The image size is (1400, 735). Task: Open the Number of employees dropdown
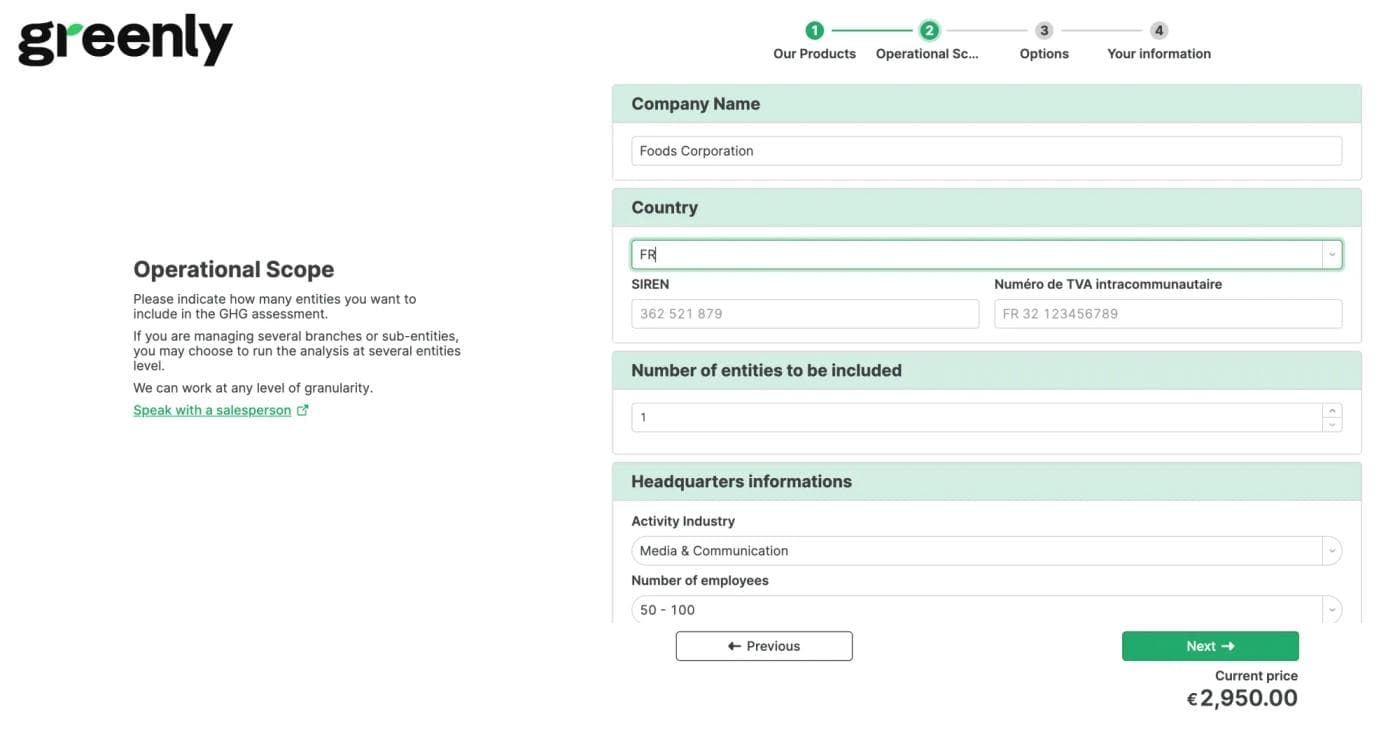coord(1332,609)
